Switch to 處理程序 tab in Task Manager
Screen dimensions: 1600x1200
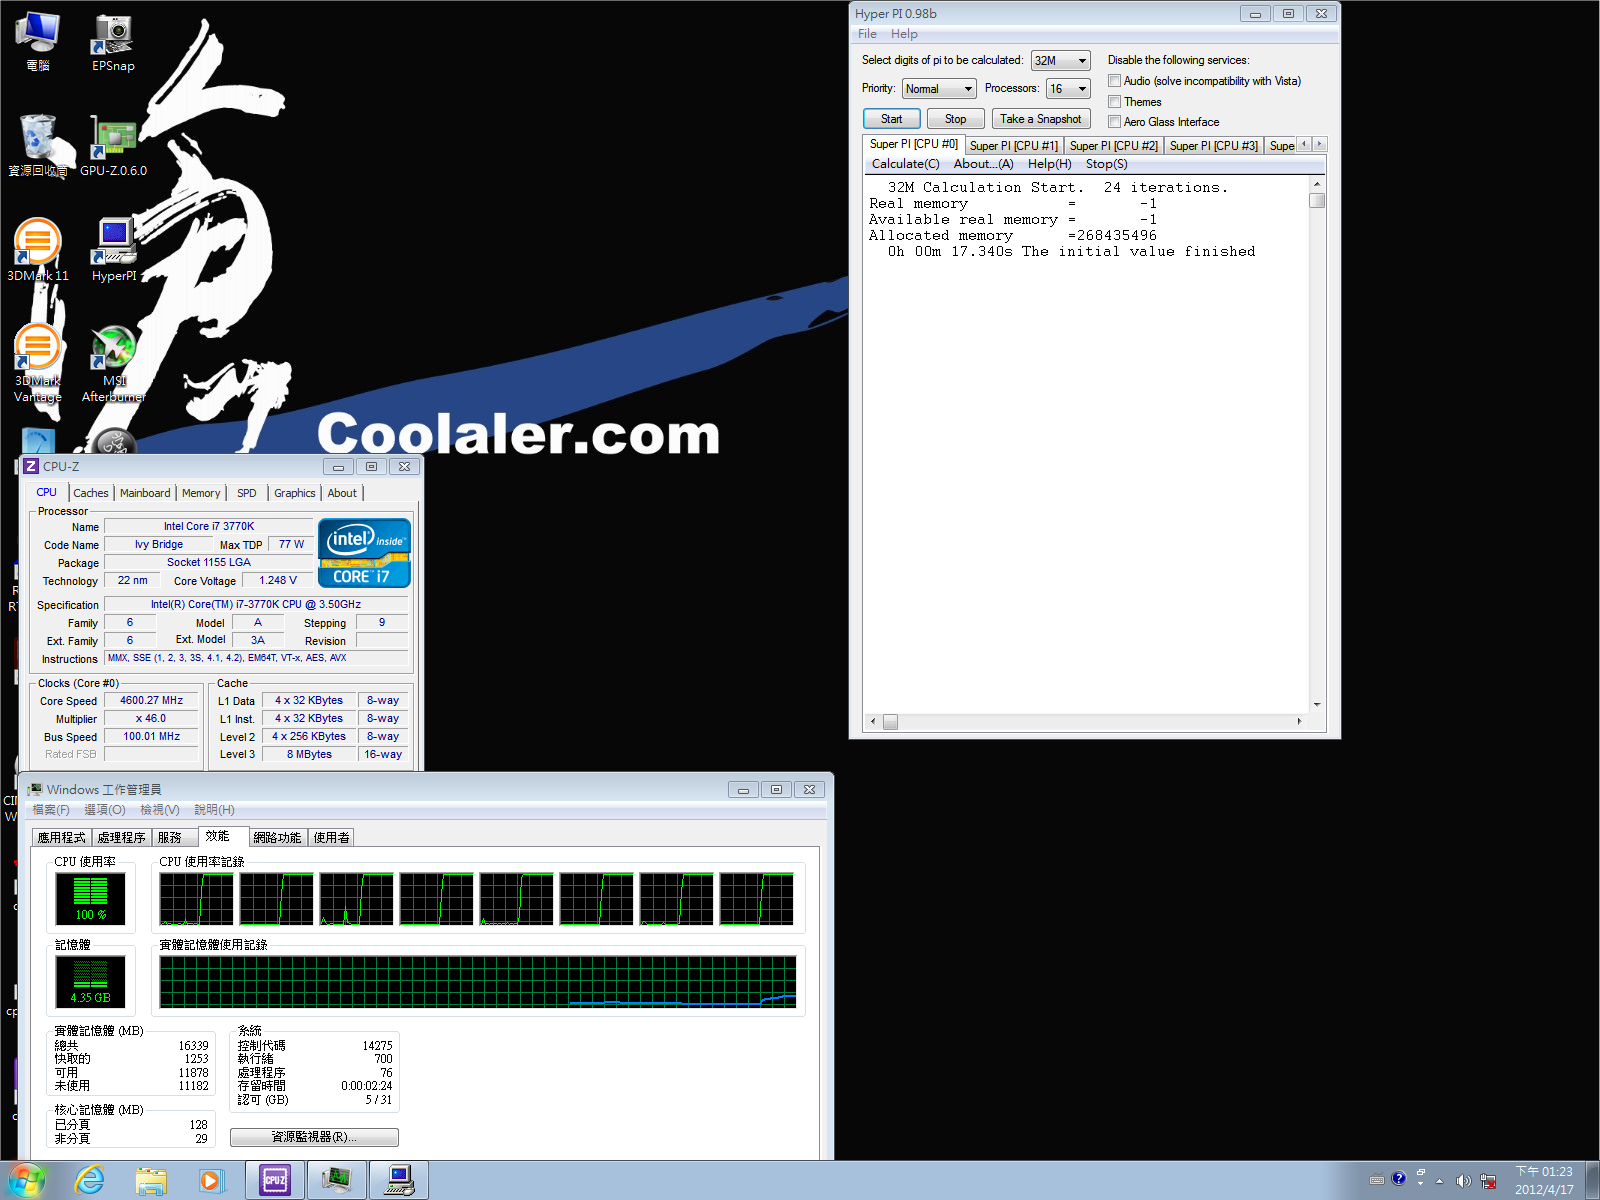(121, 838)
